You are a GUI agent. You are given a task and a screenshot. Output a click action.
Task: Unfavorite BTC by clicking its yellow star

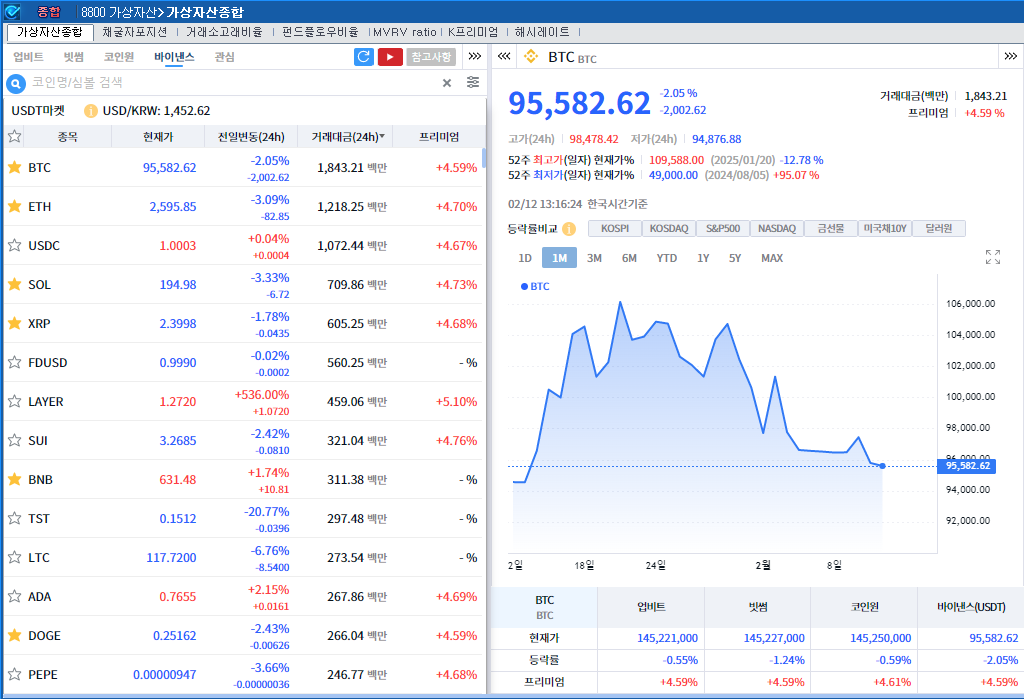click(x=15, y=168)
